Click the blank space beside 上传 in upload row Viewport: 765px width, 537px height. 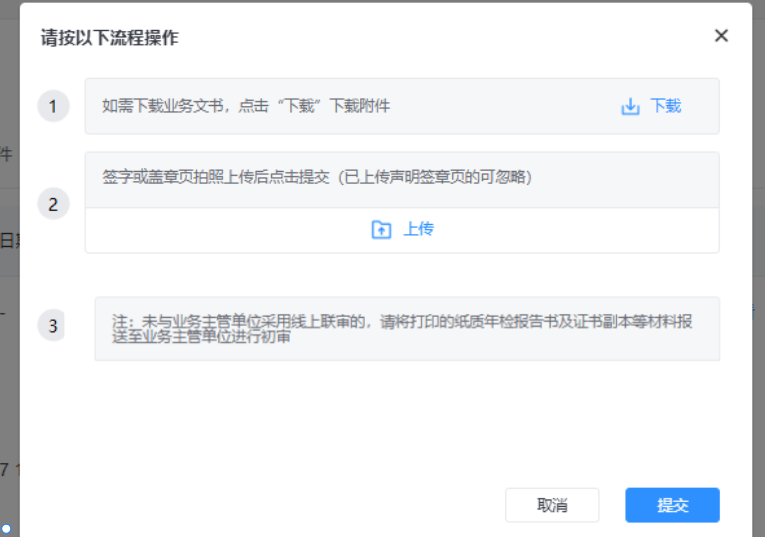point(580,230)
